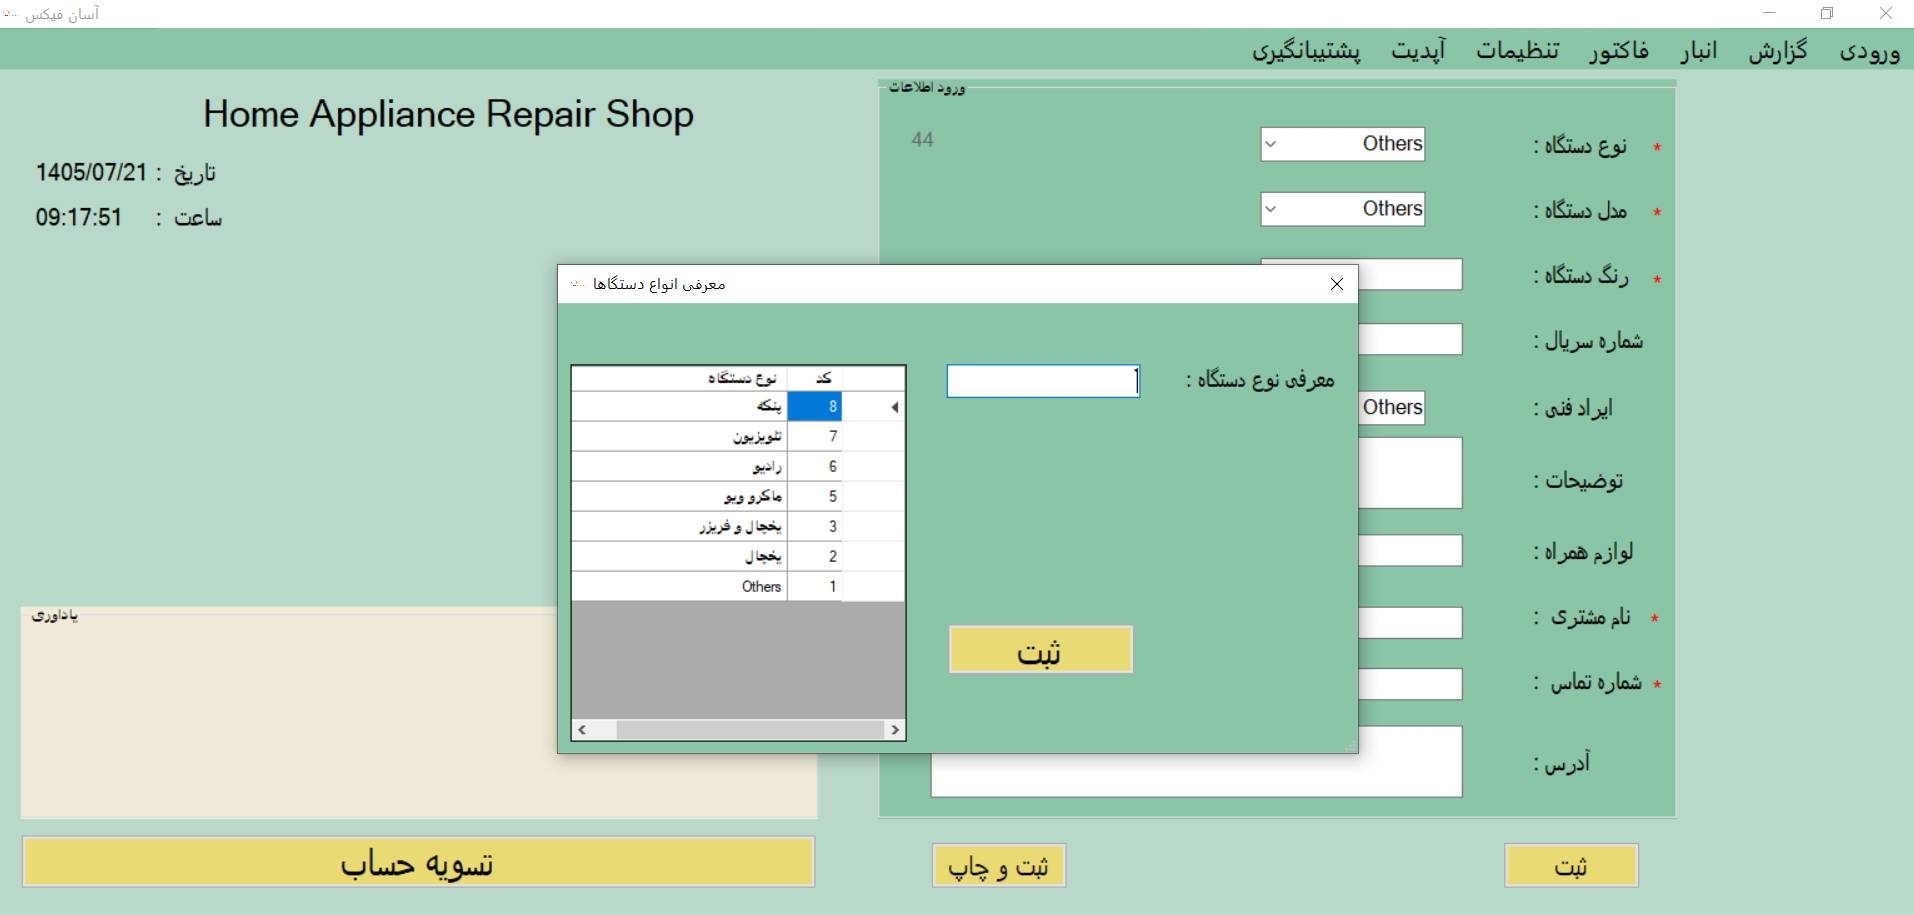Open the تنظیمات menu
The width and height of the screenshot is (1914, 915).
tap(1517, 51)
